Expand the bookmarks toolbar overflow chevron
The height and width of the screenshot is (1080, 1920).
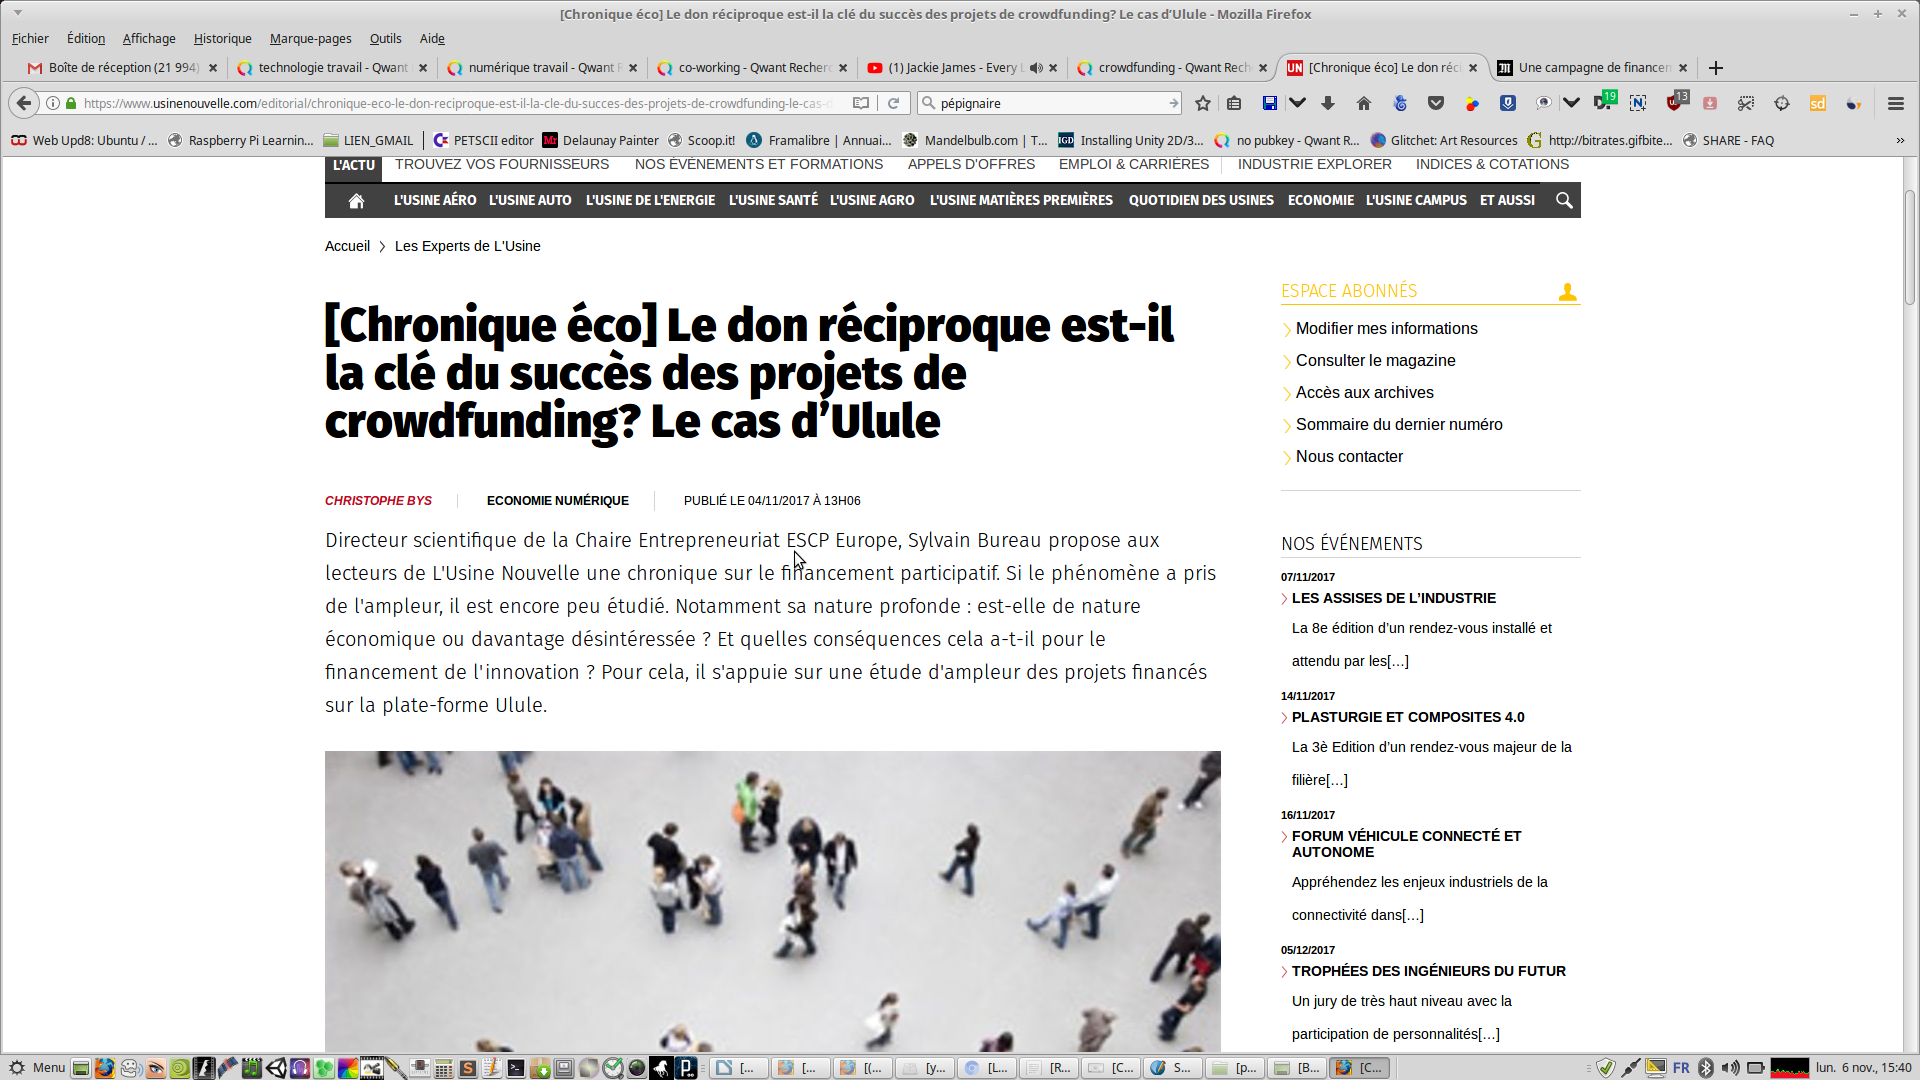click(1900, 141)
